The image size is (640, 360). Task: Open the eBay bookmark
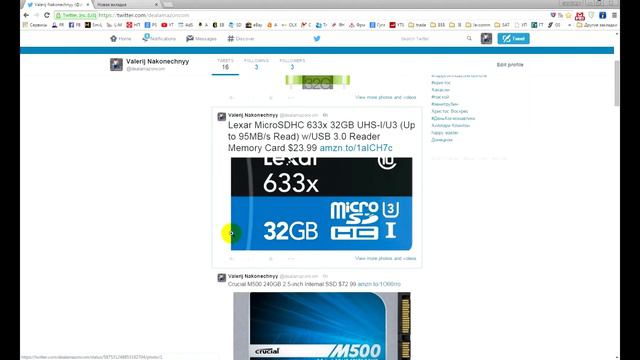click(x=254, y=25)
